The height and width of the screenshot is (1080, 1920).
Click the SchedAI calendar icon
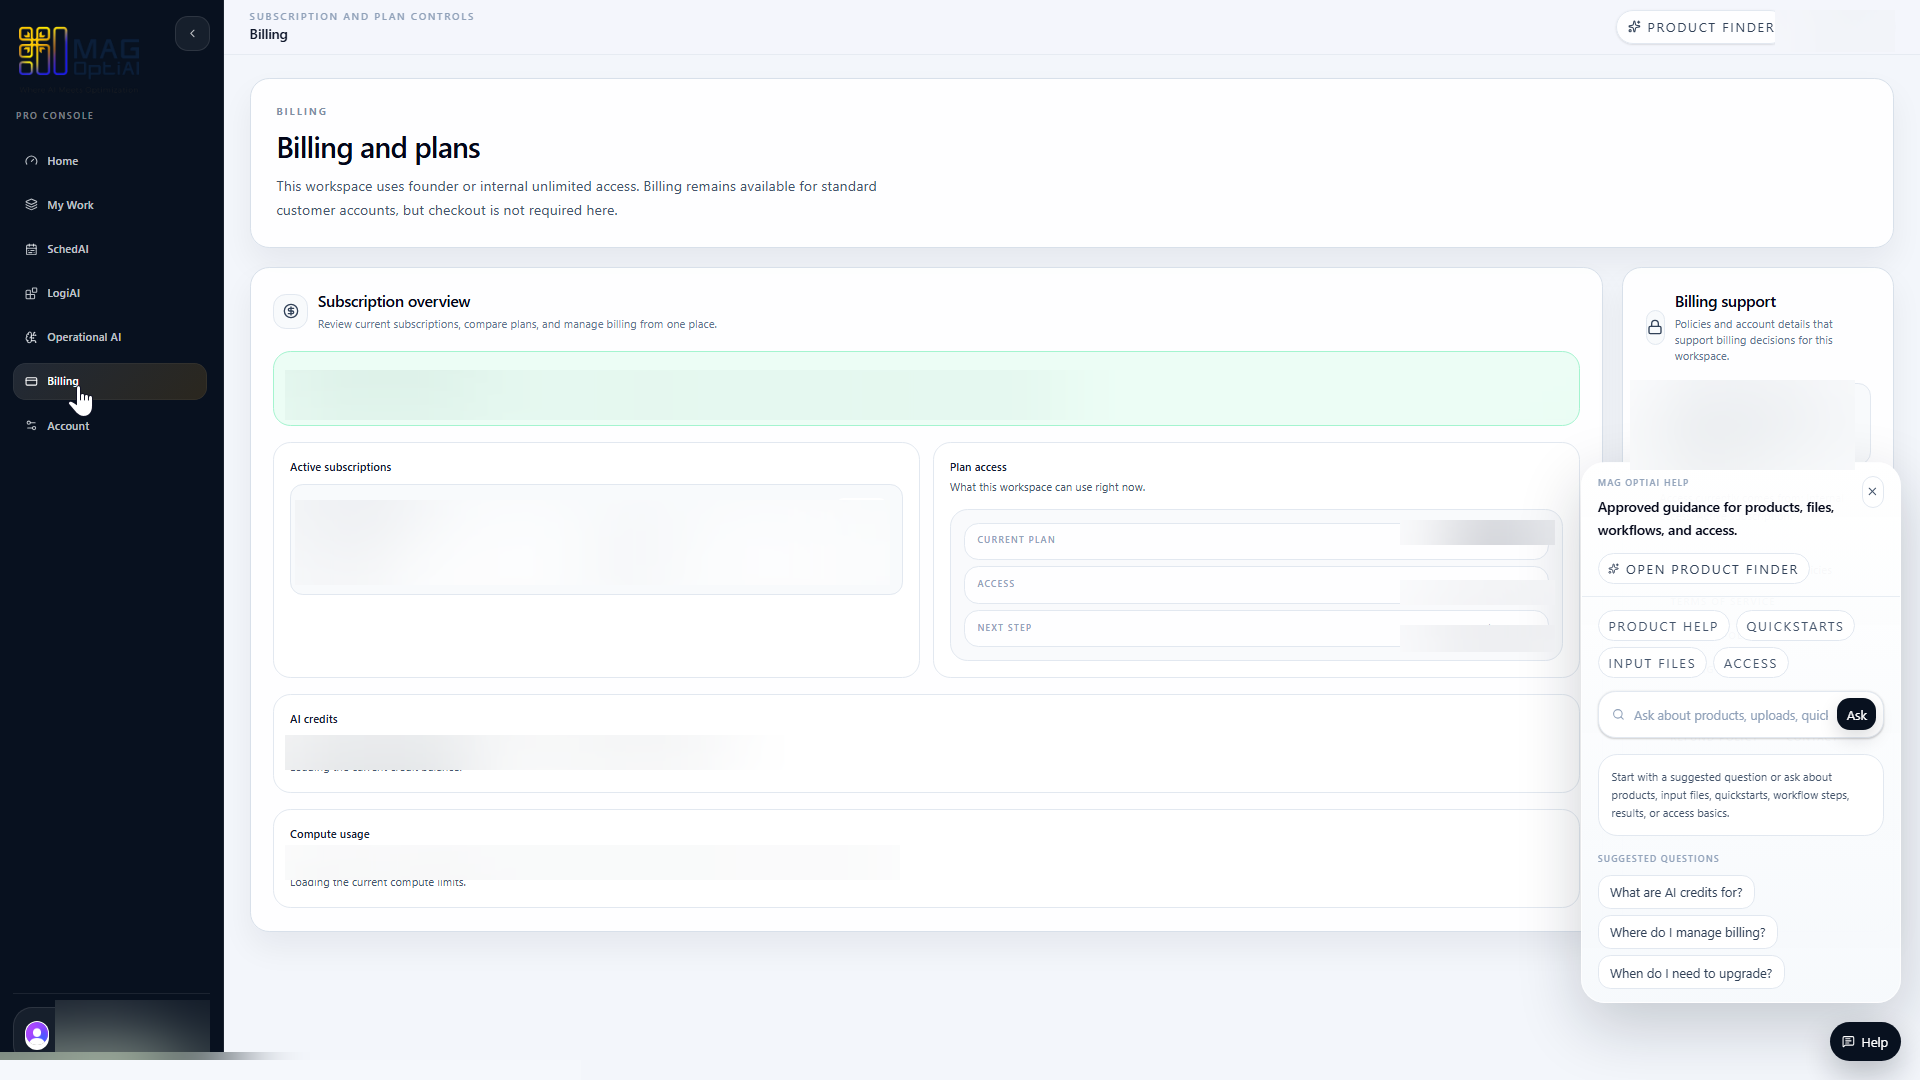pyautogui.click(x=31, y=249)
